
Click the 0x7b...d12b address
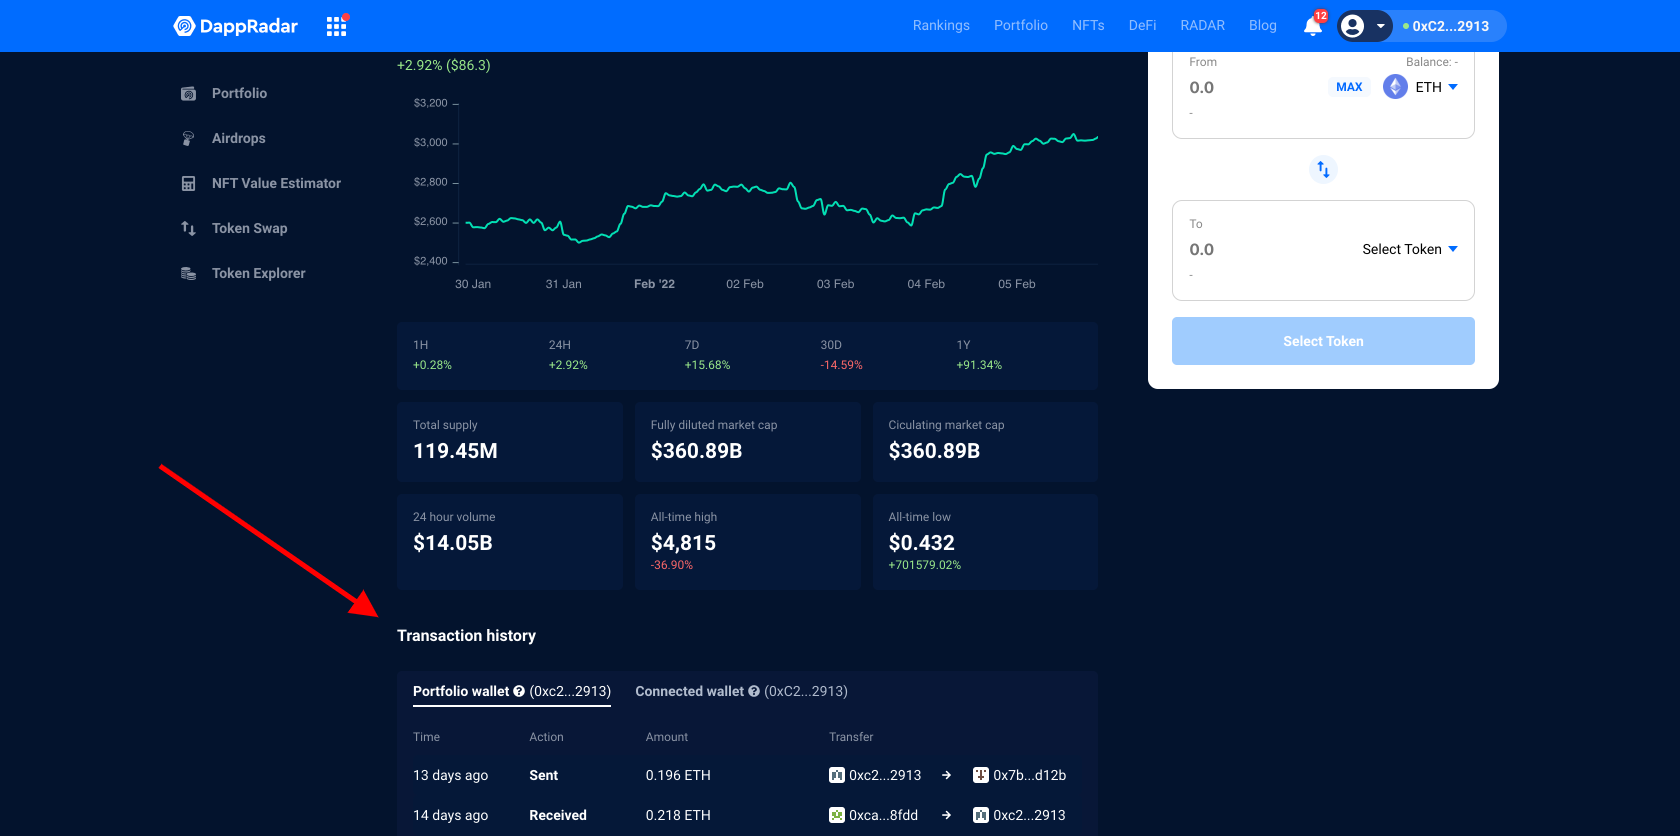coord(1029,775)
